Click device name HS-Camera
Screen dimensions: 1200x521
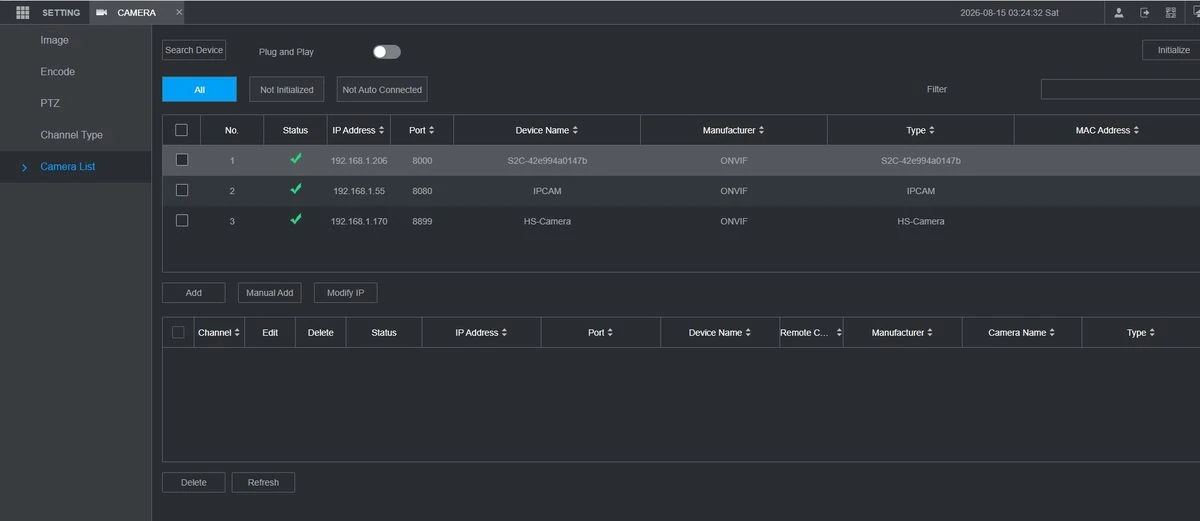[547, 221]
